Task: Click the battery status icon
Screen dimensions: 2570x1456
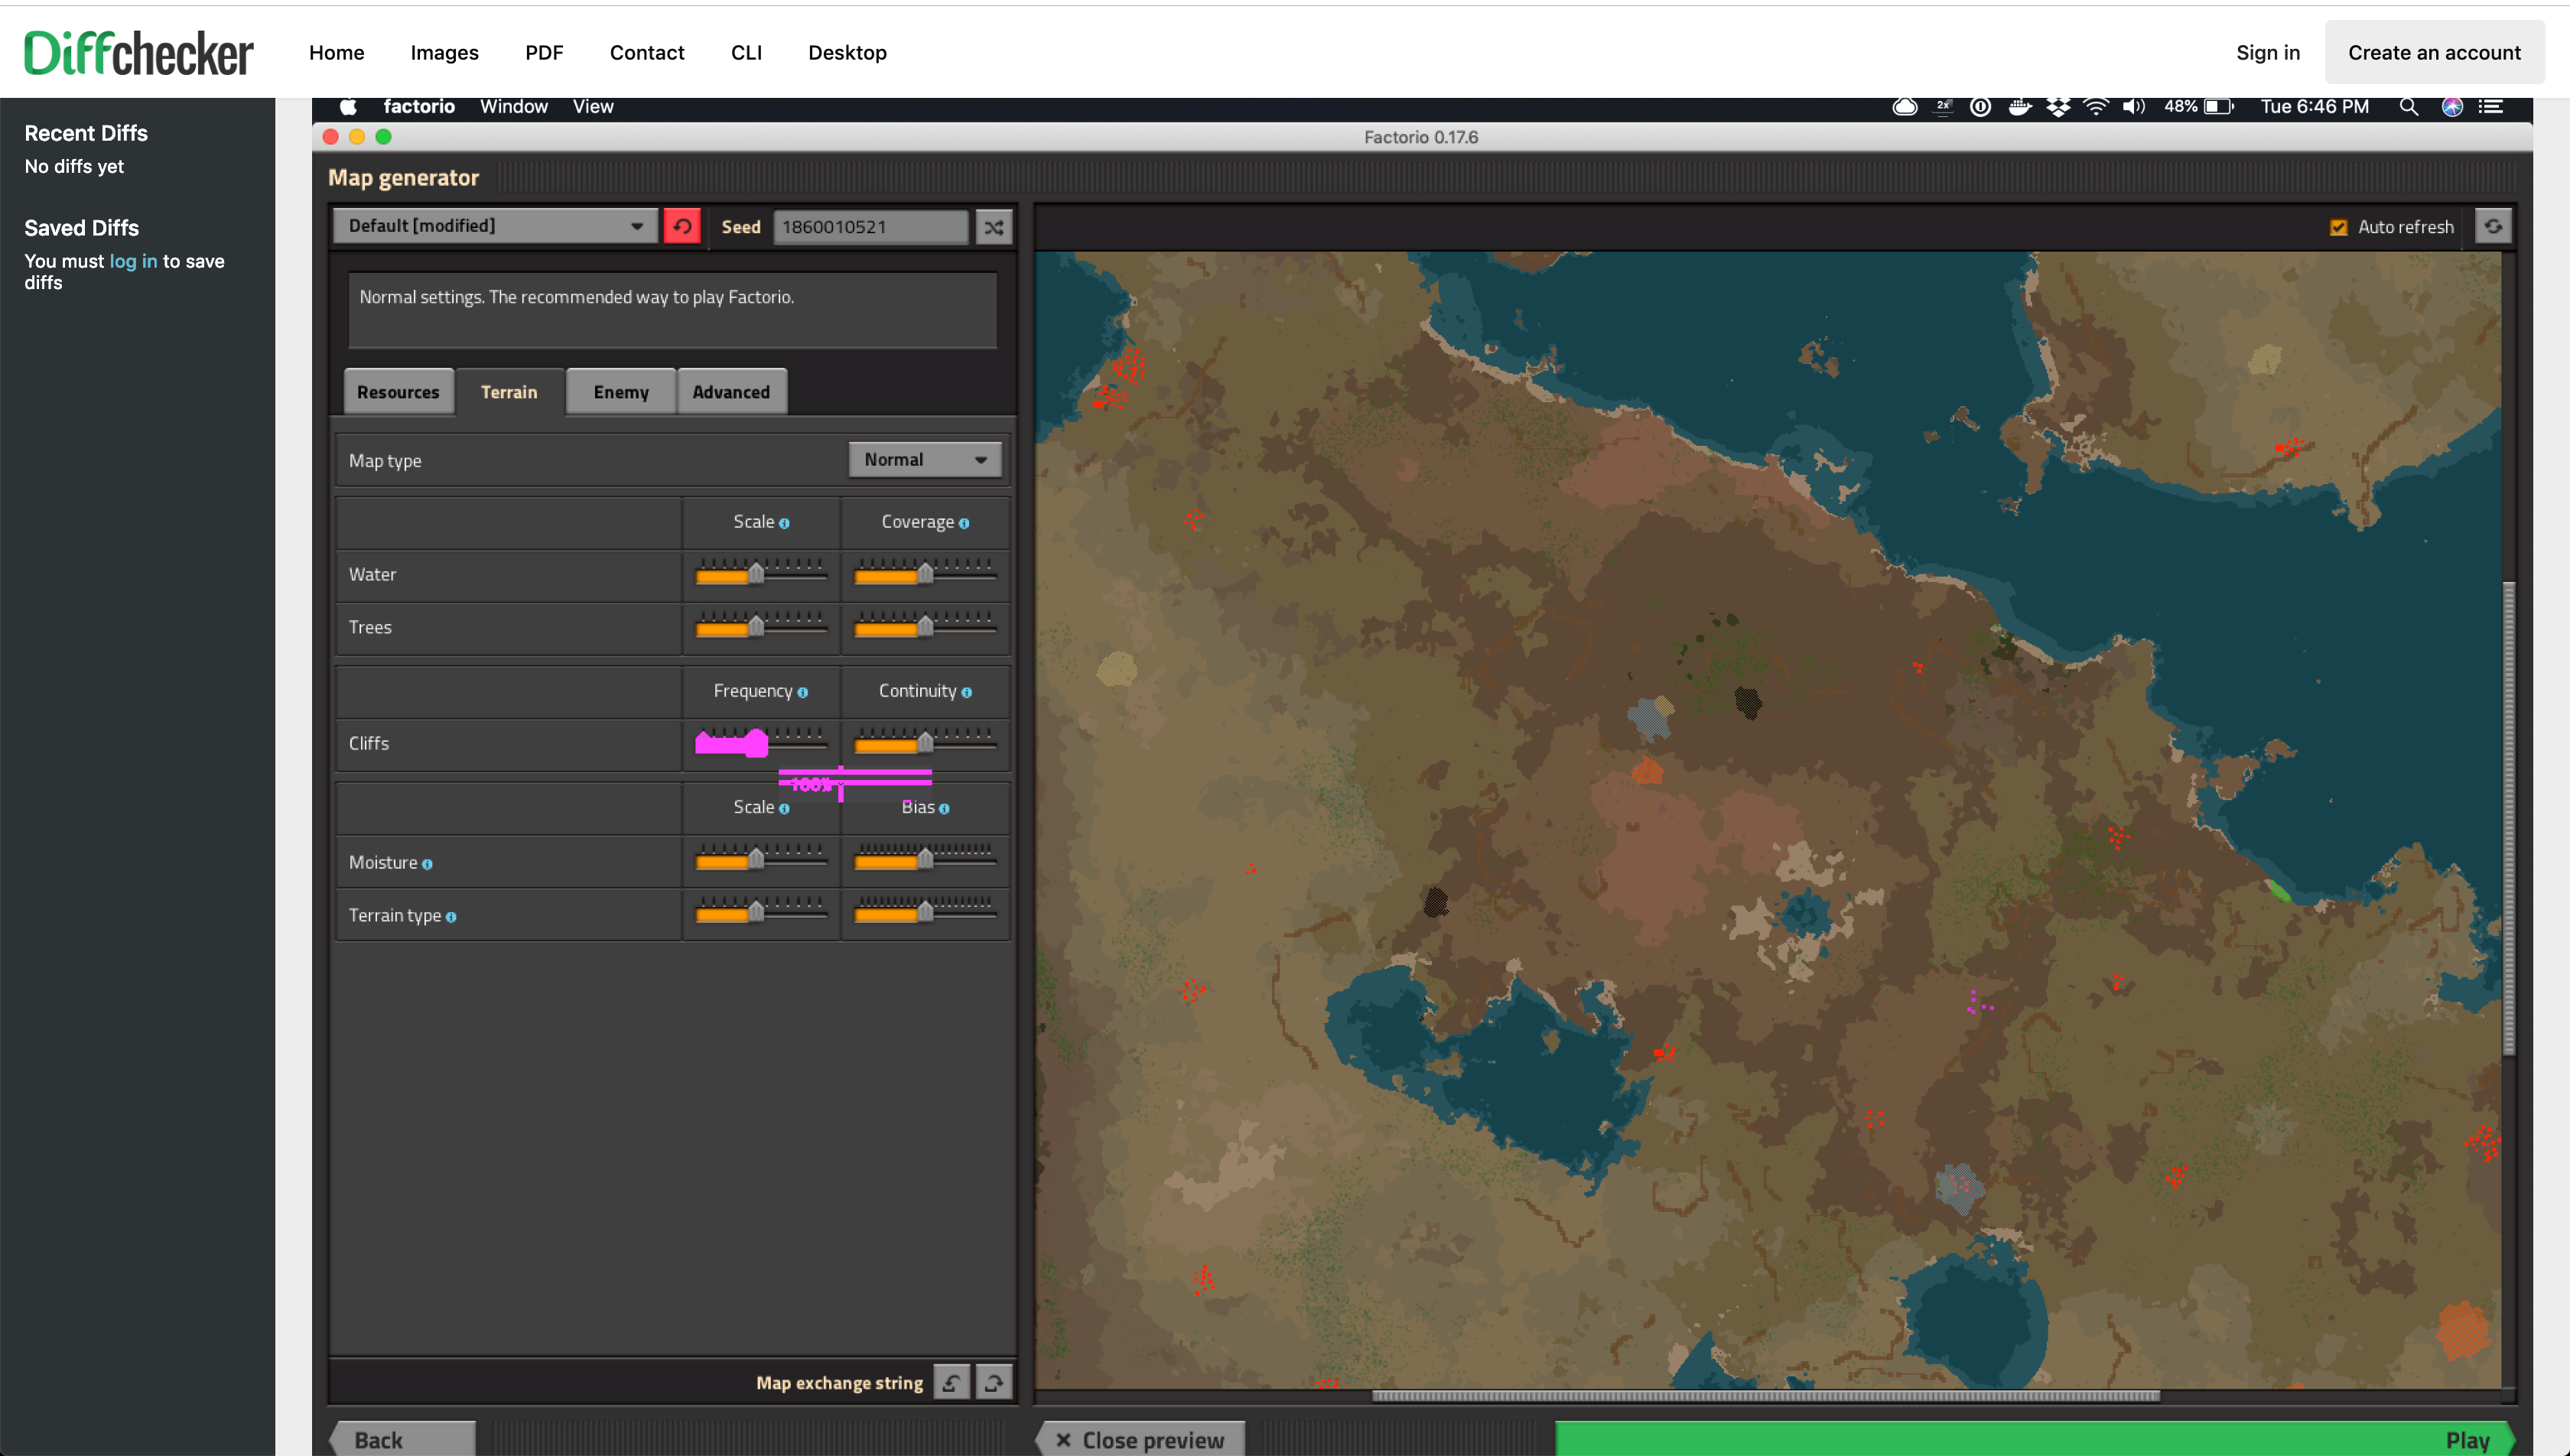Action: (2219, 107)
